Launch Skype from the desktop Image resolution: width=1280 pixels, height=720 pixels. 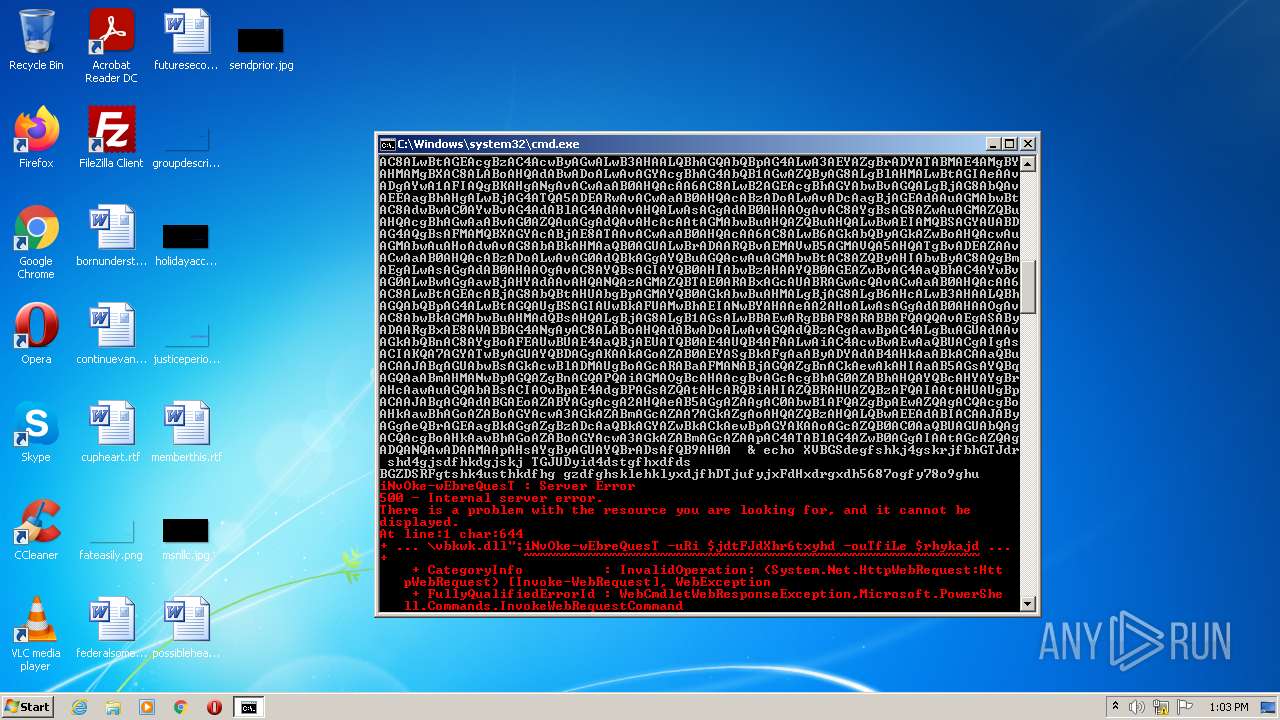[x=36, y=432]
